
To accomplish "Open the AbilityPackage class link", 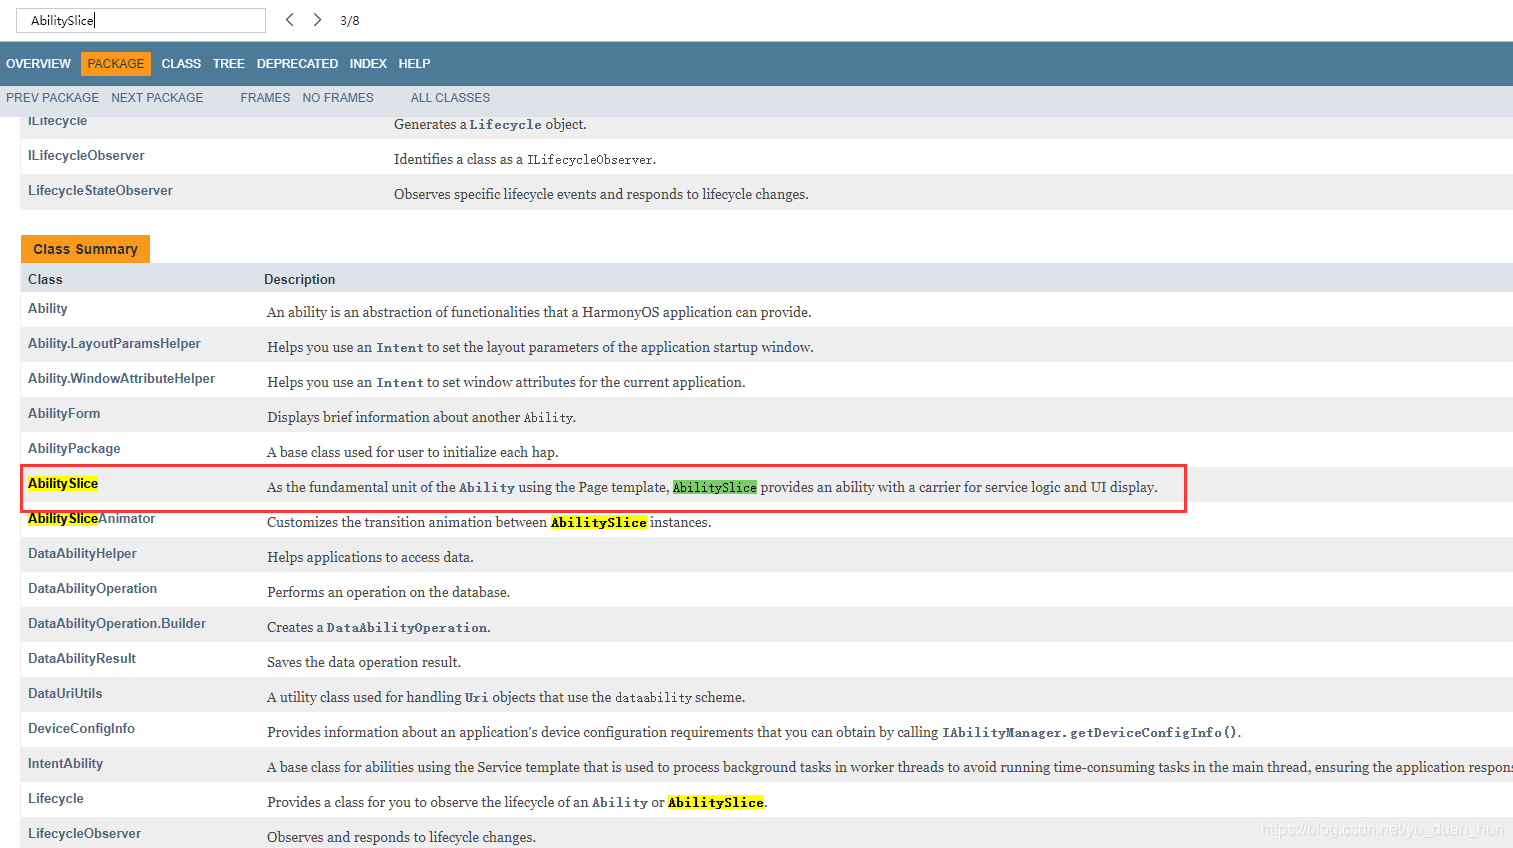I will [74, 449].
